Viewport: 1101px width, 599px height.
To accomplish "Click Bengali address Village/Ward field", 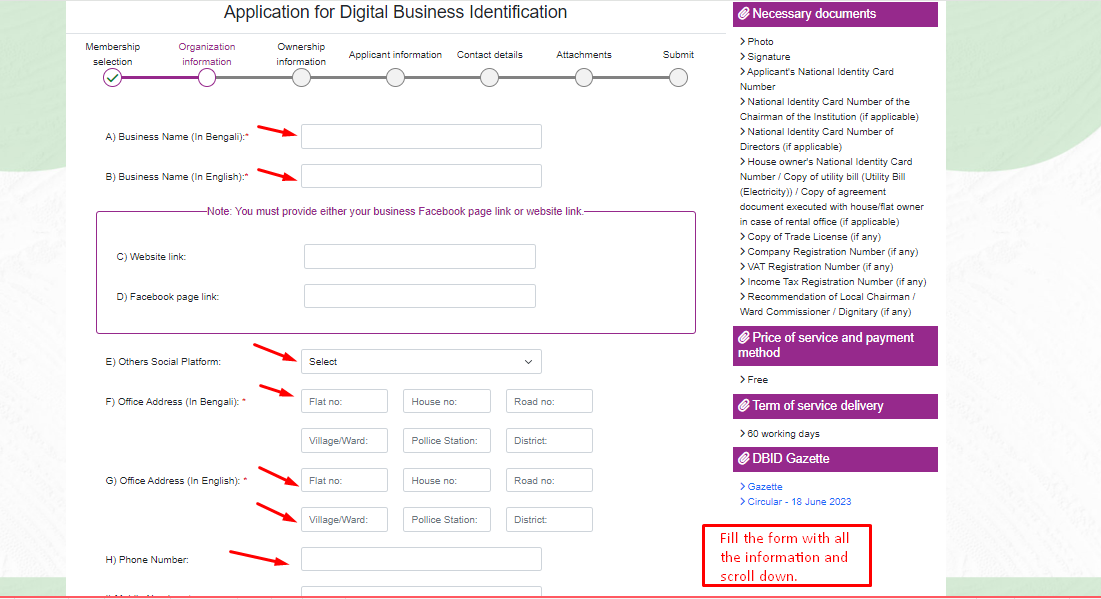I will click(344, 440).
